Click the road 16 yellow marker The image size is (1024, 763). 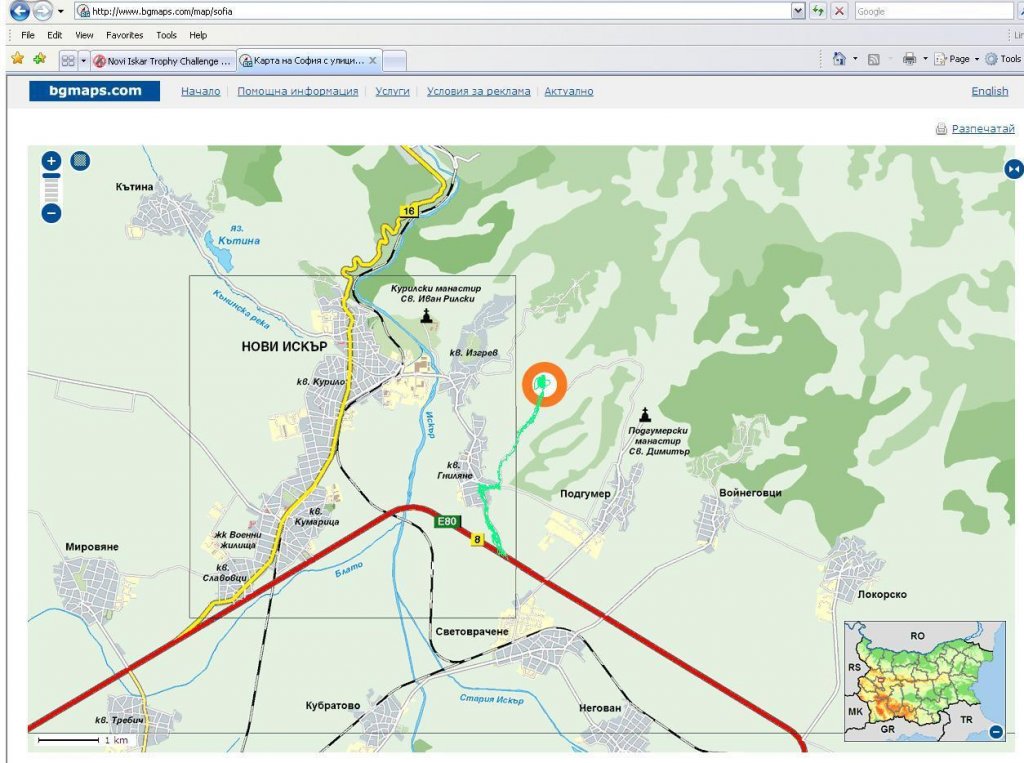coord(409,210)
